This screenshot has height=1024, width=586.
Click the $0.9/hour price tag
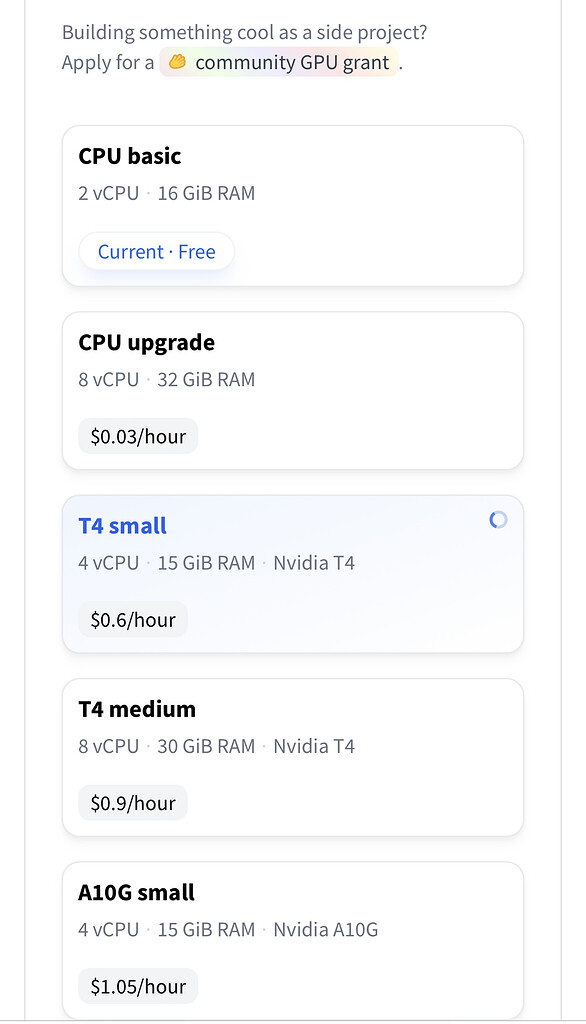point(132,802)
